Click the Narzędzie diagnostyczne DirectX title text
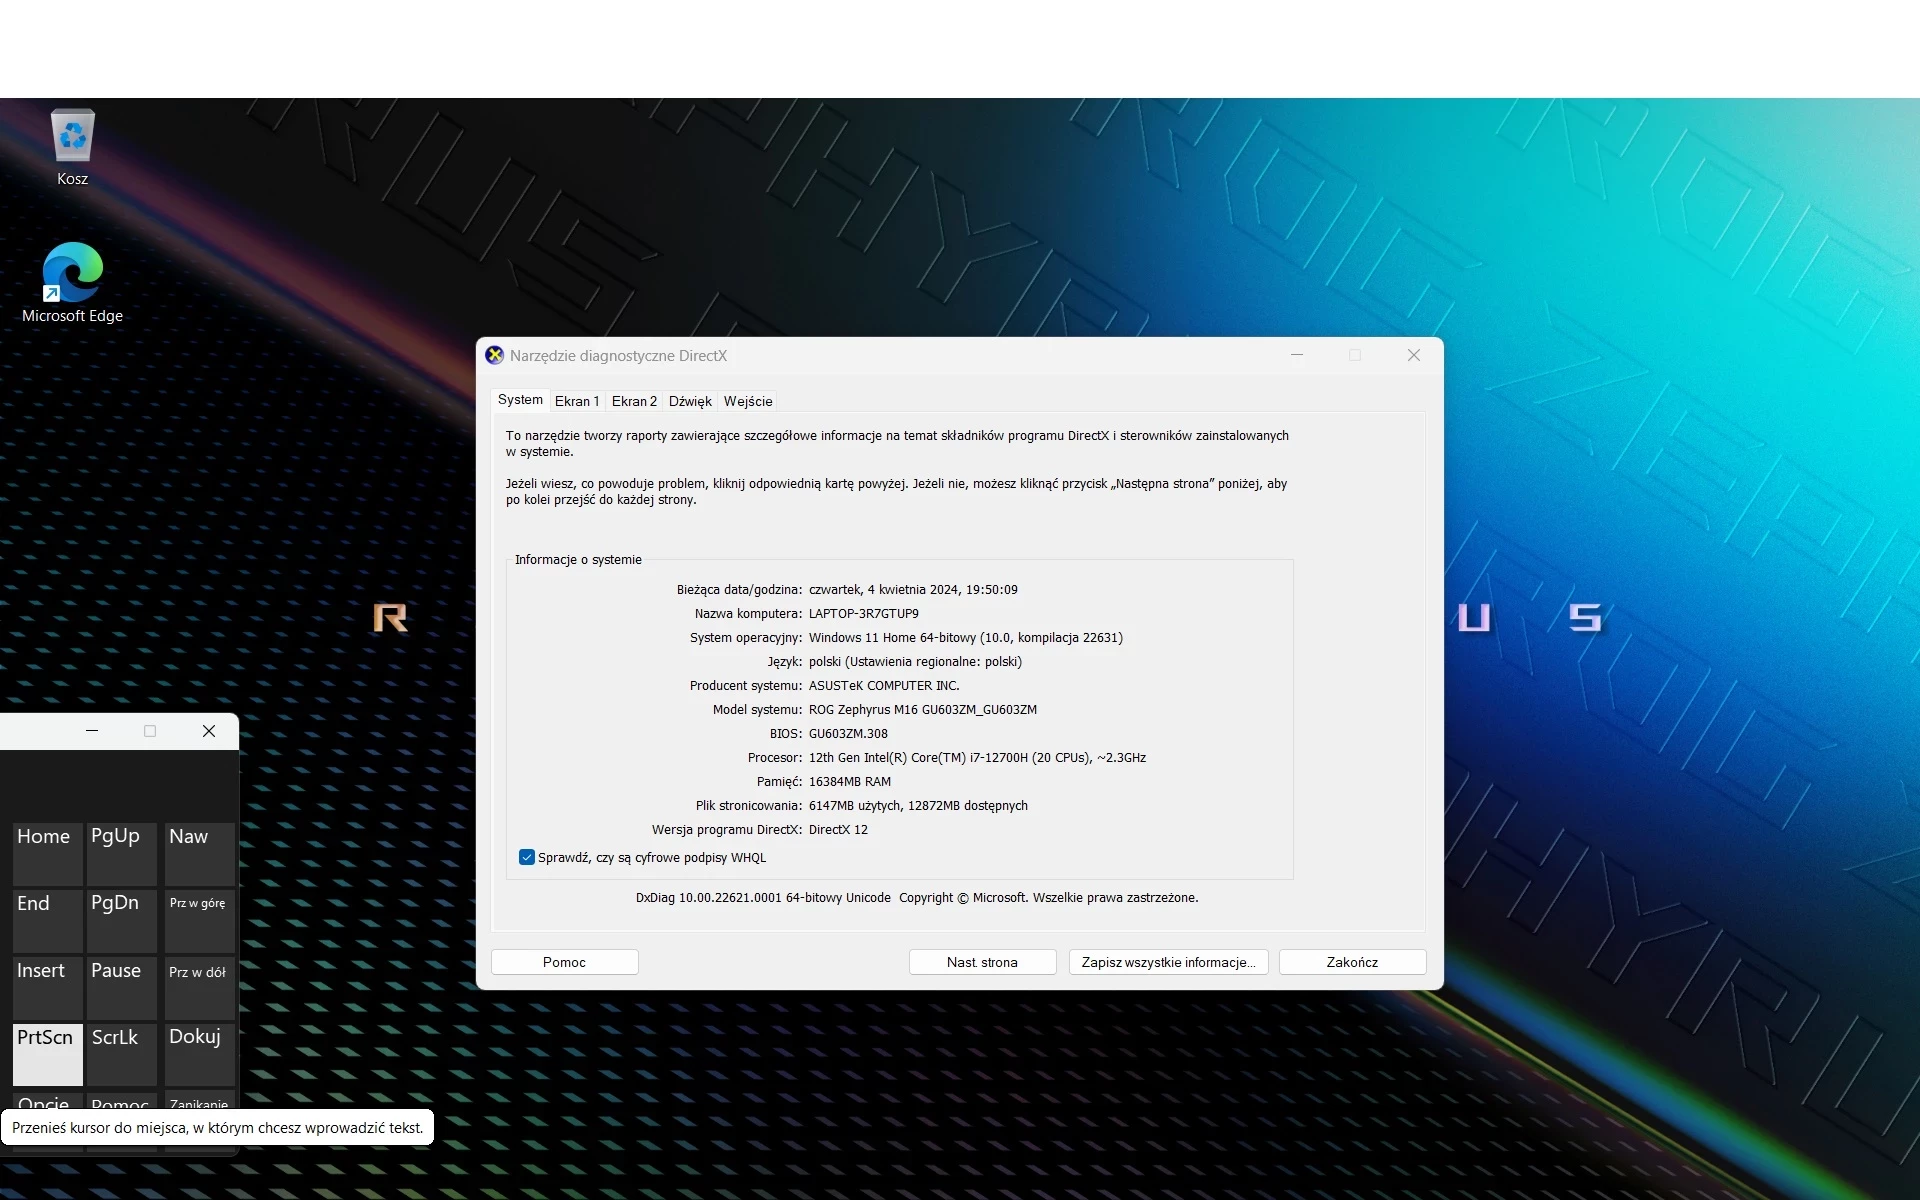 (618, 355)
